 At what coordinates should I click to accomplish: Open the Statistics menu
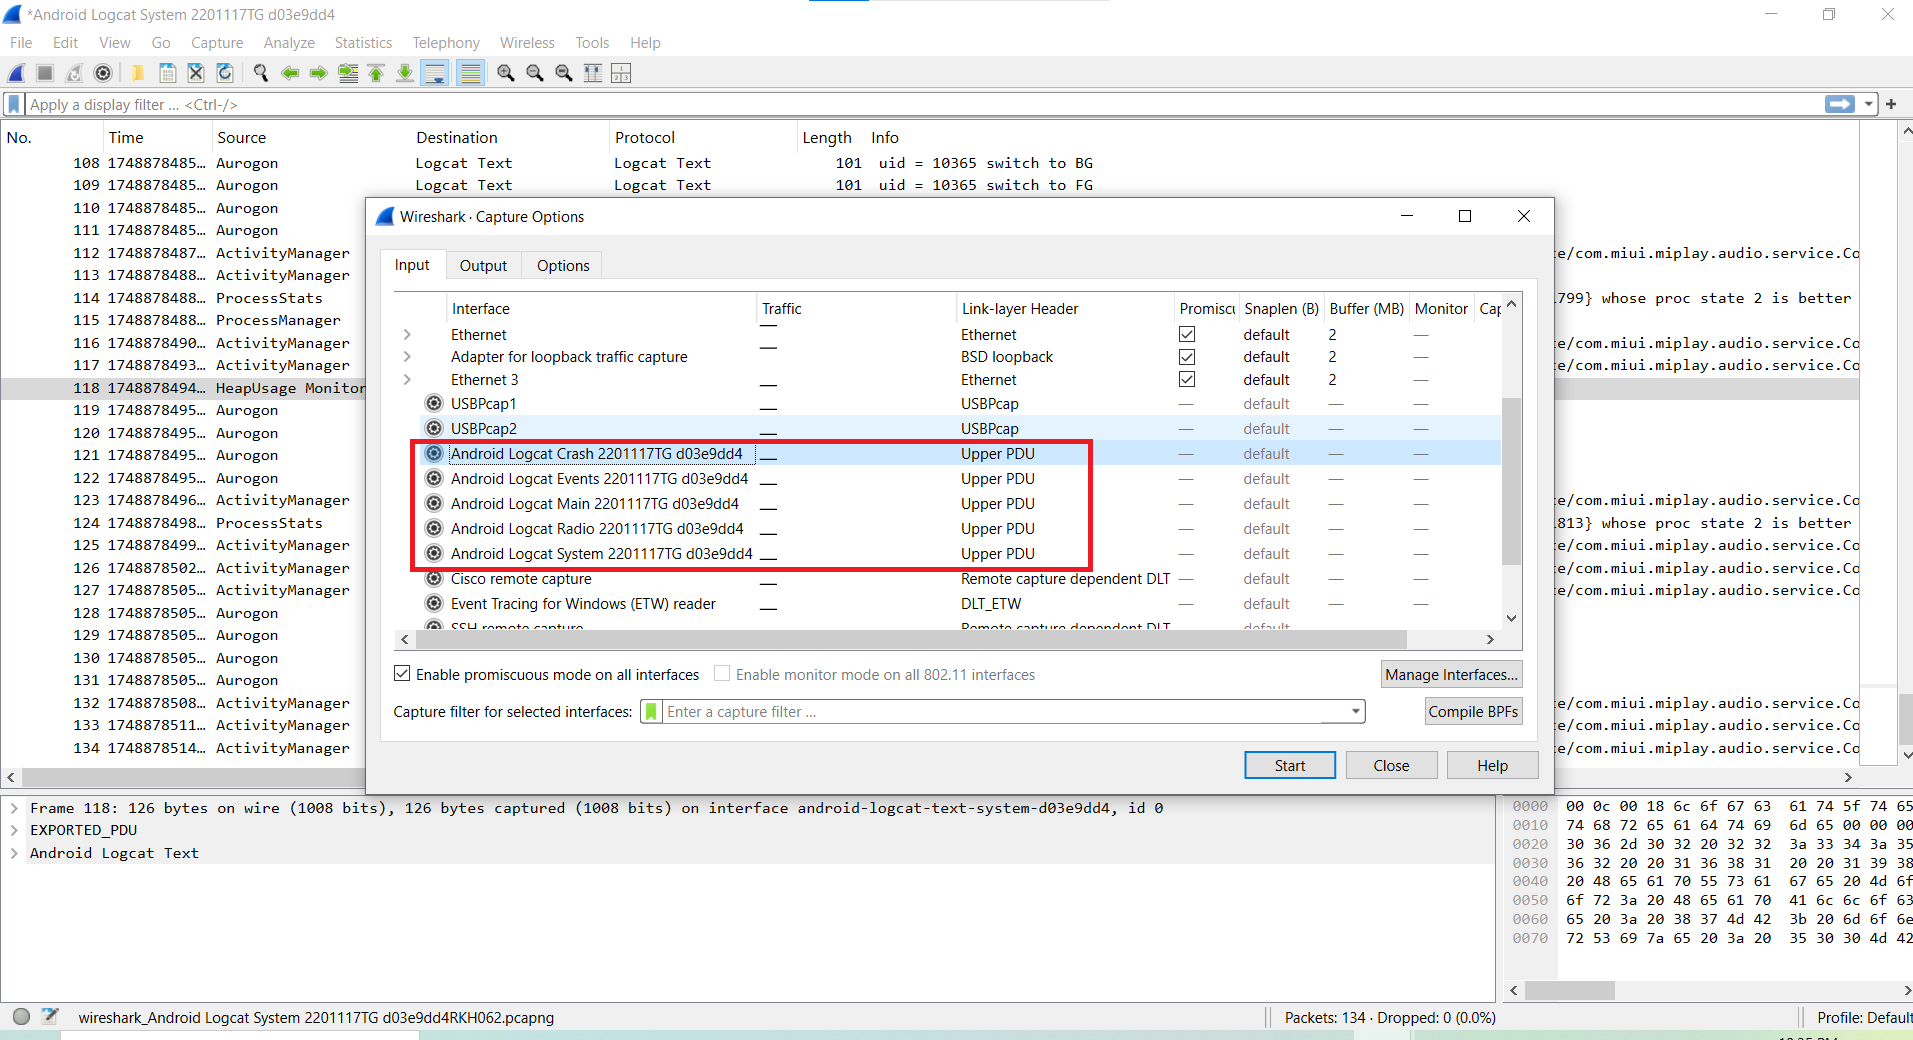pyautogui.click(x=363, y=43)
